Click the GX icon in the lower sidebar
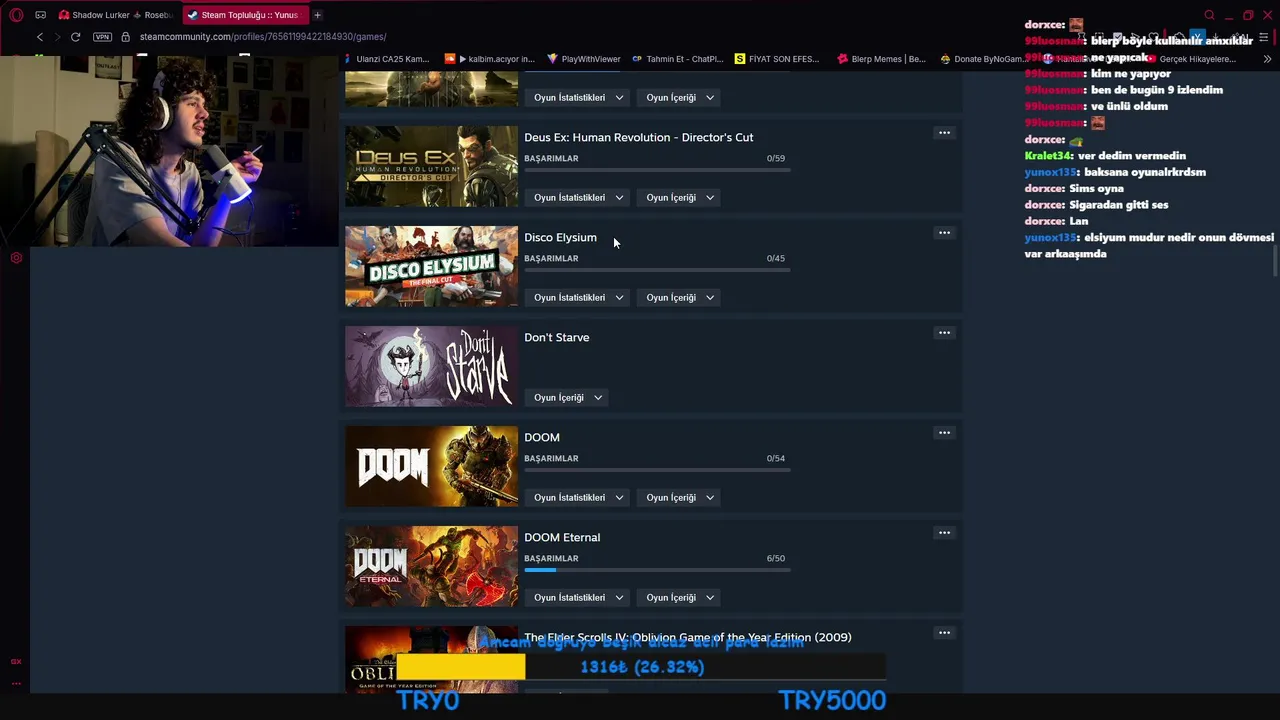The width and height of the screenshot is (1280, 720). tap(16, 661)
